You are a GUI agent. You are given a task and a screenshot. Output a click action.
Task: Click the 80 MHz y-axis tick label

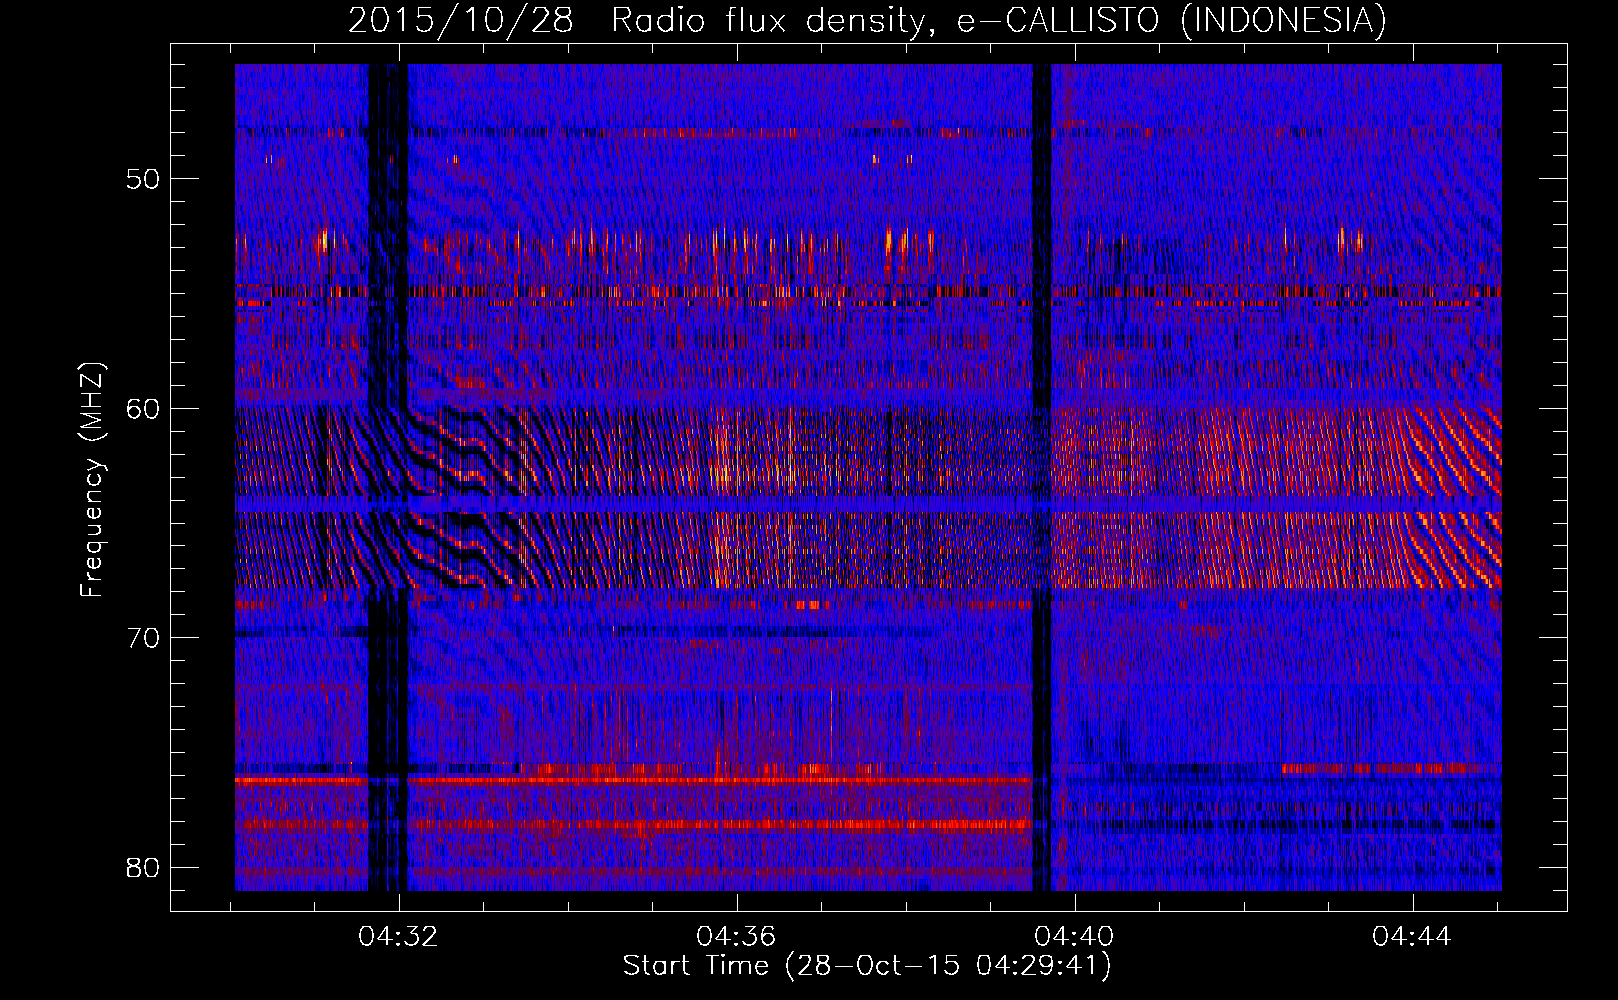point(144,867)
